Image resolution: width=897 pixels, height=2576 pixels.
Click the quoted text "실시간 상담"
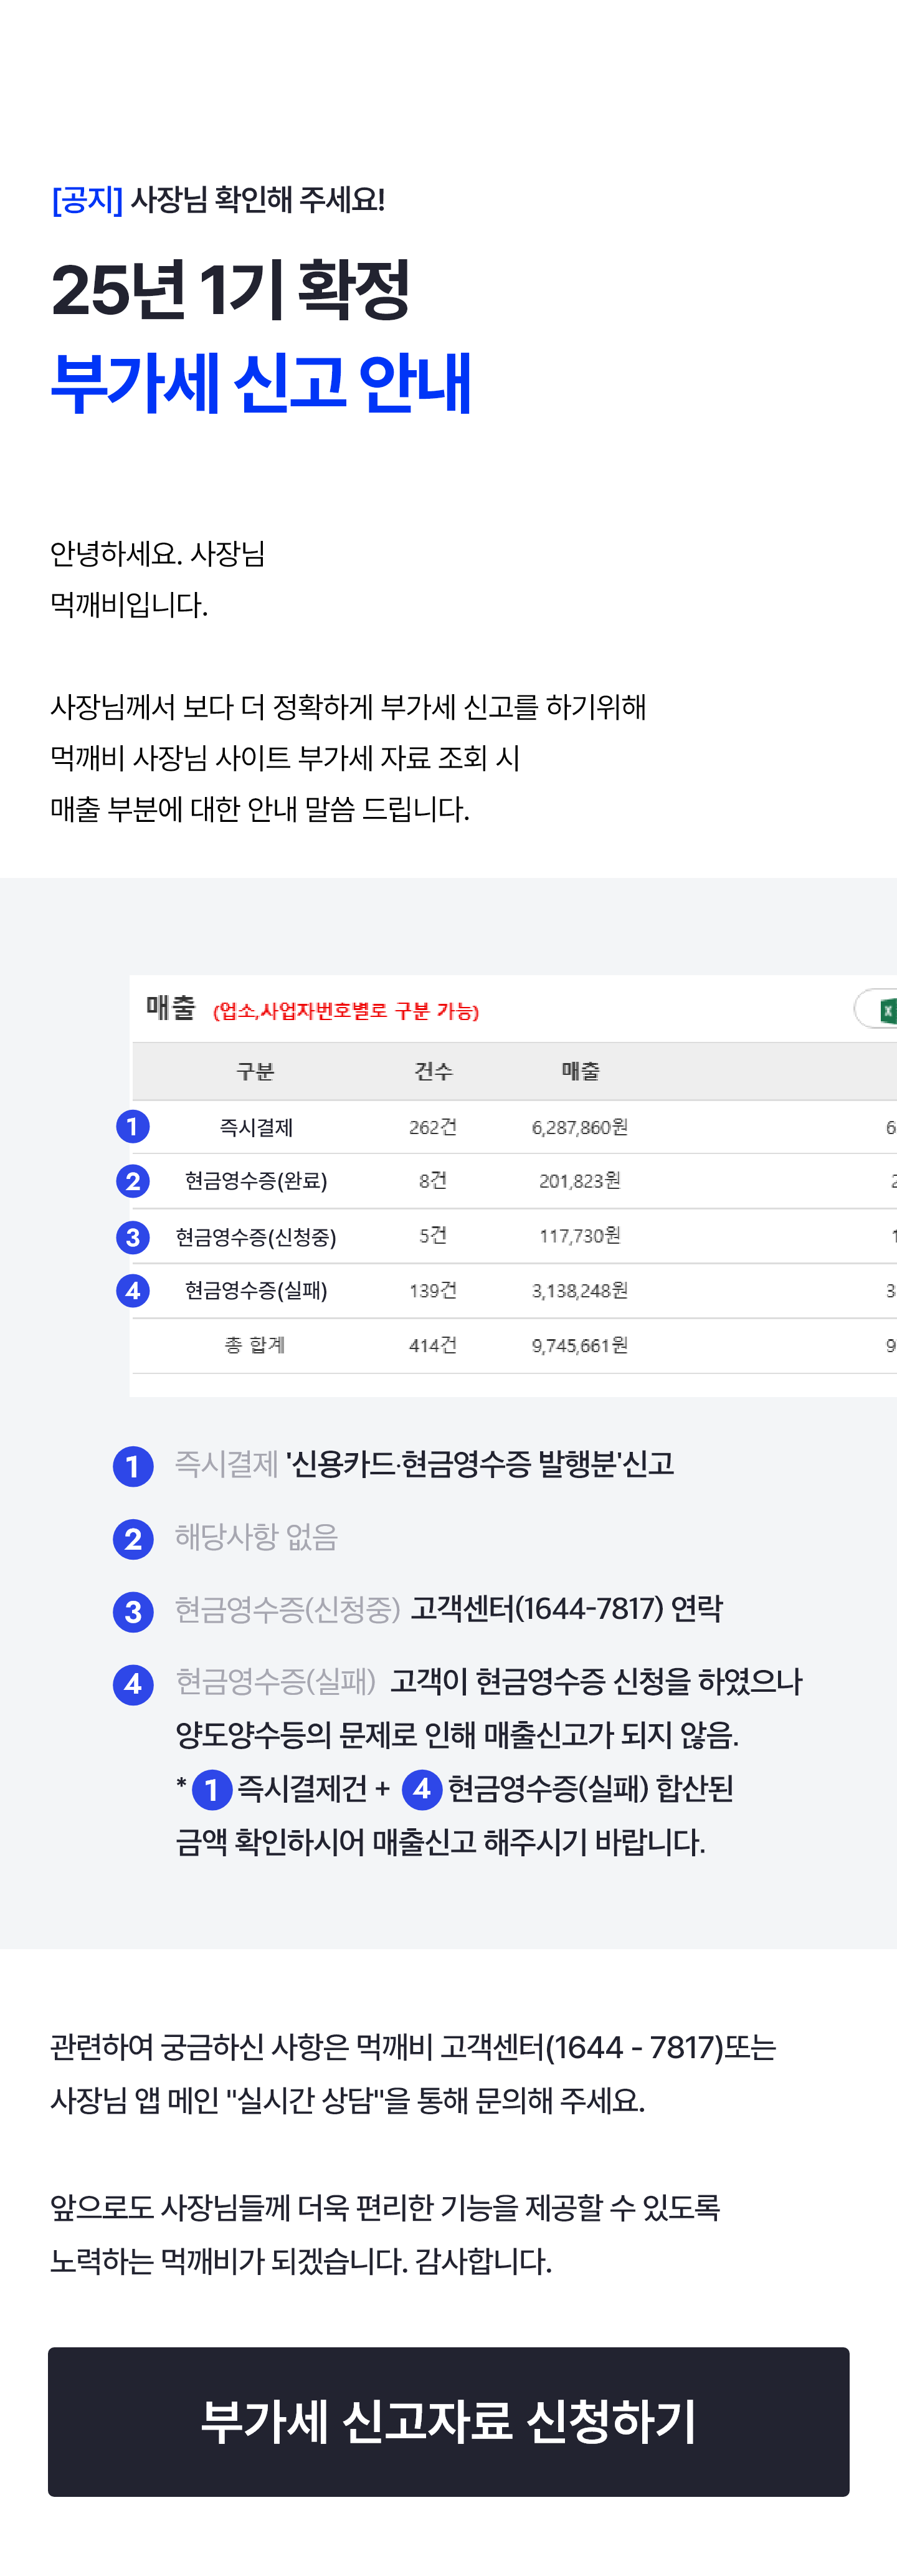pos(306,2100)
